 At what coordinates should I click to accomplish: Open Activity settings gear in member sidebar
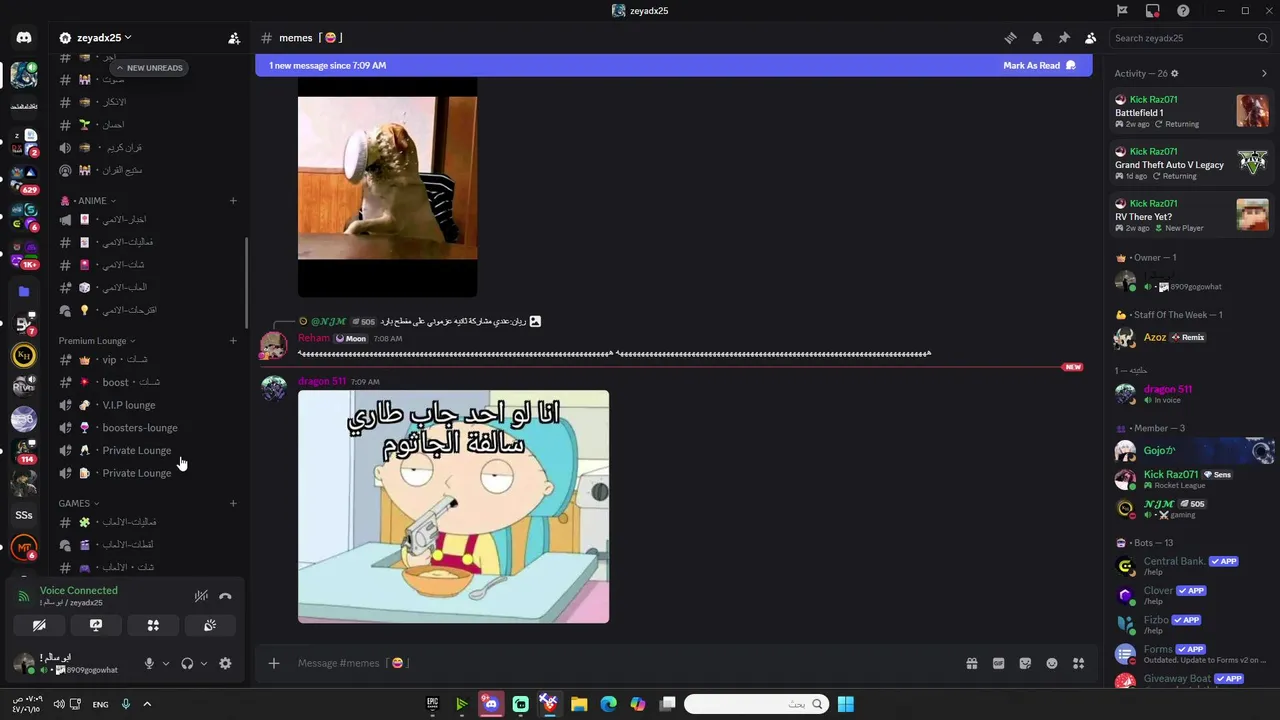[x=1175, y=73]
